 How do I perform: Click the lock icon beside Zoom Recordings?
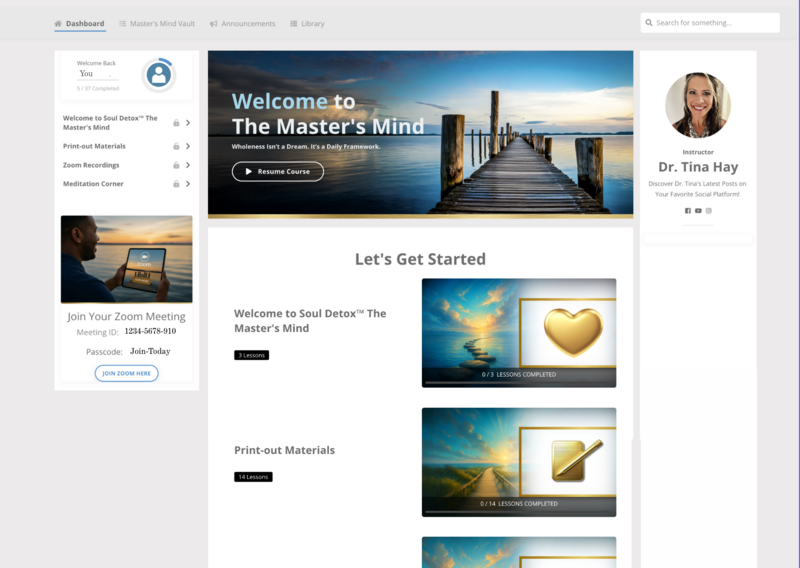point(176,165)
